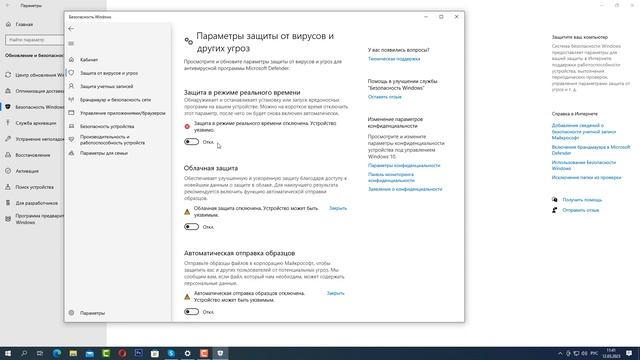Open Включение брандмауэра в Microsoft Defender link

point(591,150)
